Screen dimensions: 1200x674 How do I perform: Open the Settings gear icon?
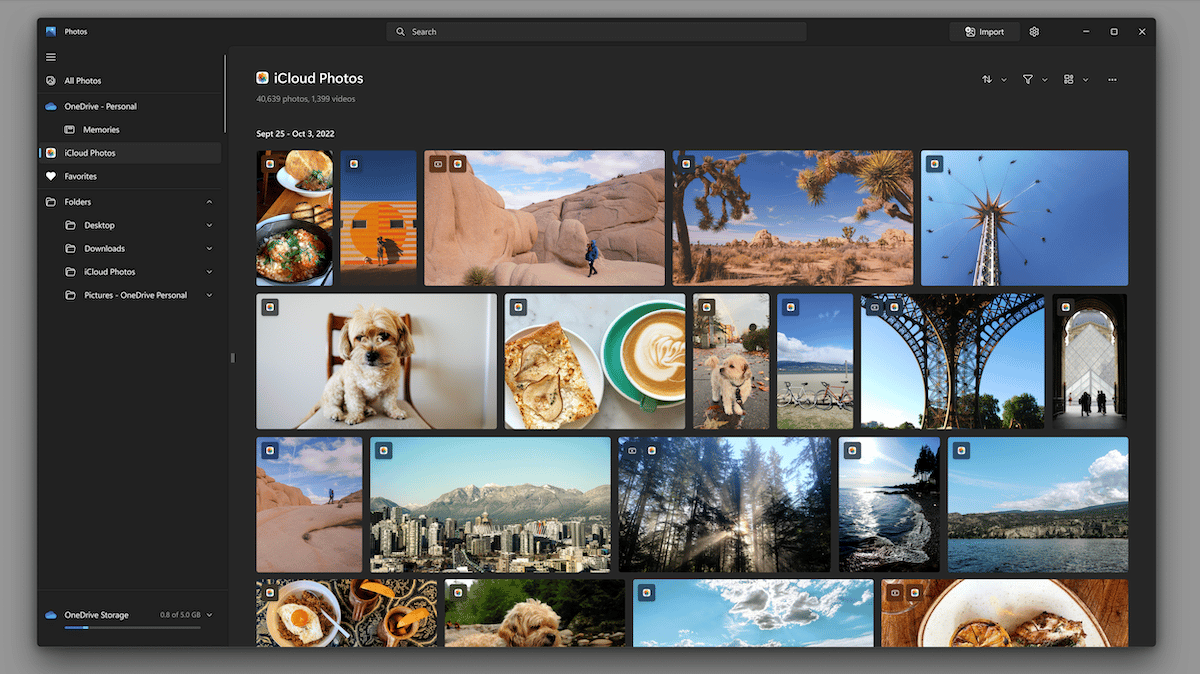pos(1034,32)
